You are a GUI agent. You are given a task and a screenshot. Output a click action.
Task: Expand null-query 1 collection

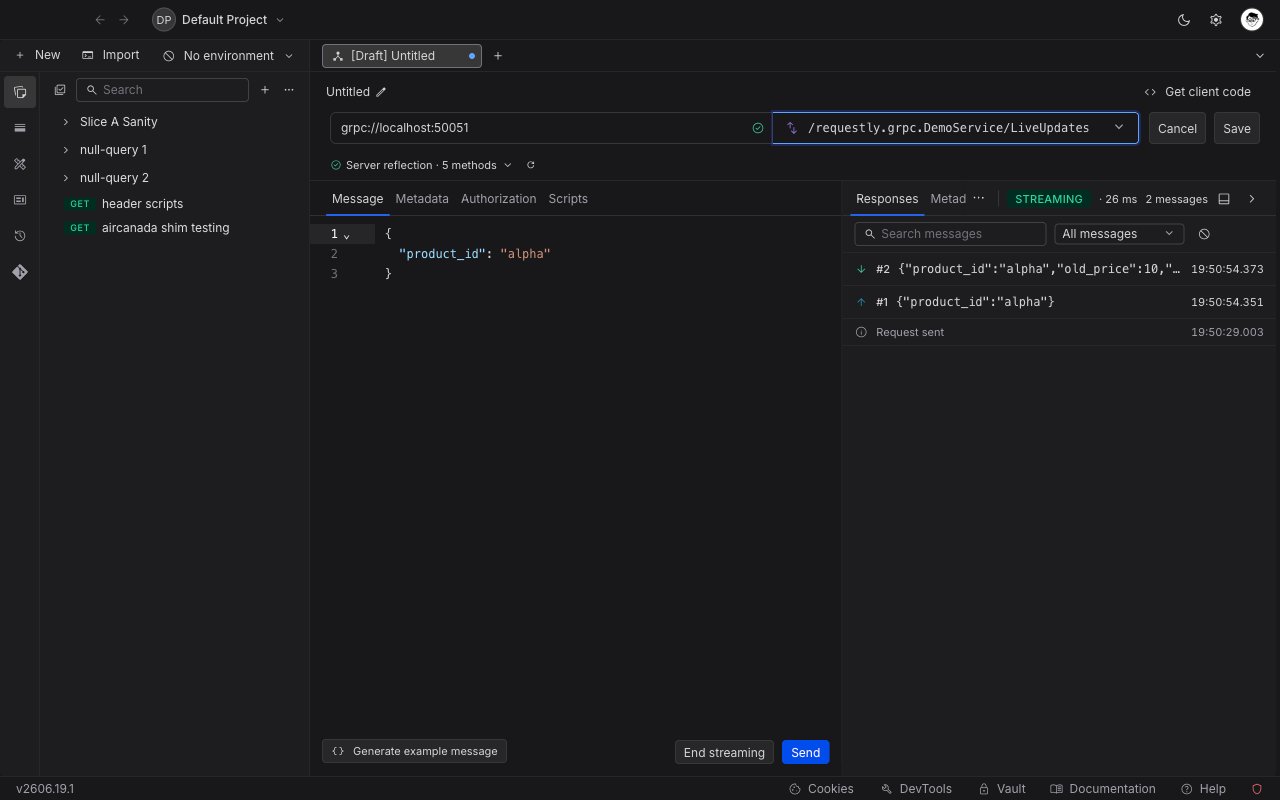(x=66, y=150)
